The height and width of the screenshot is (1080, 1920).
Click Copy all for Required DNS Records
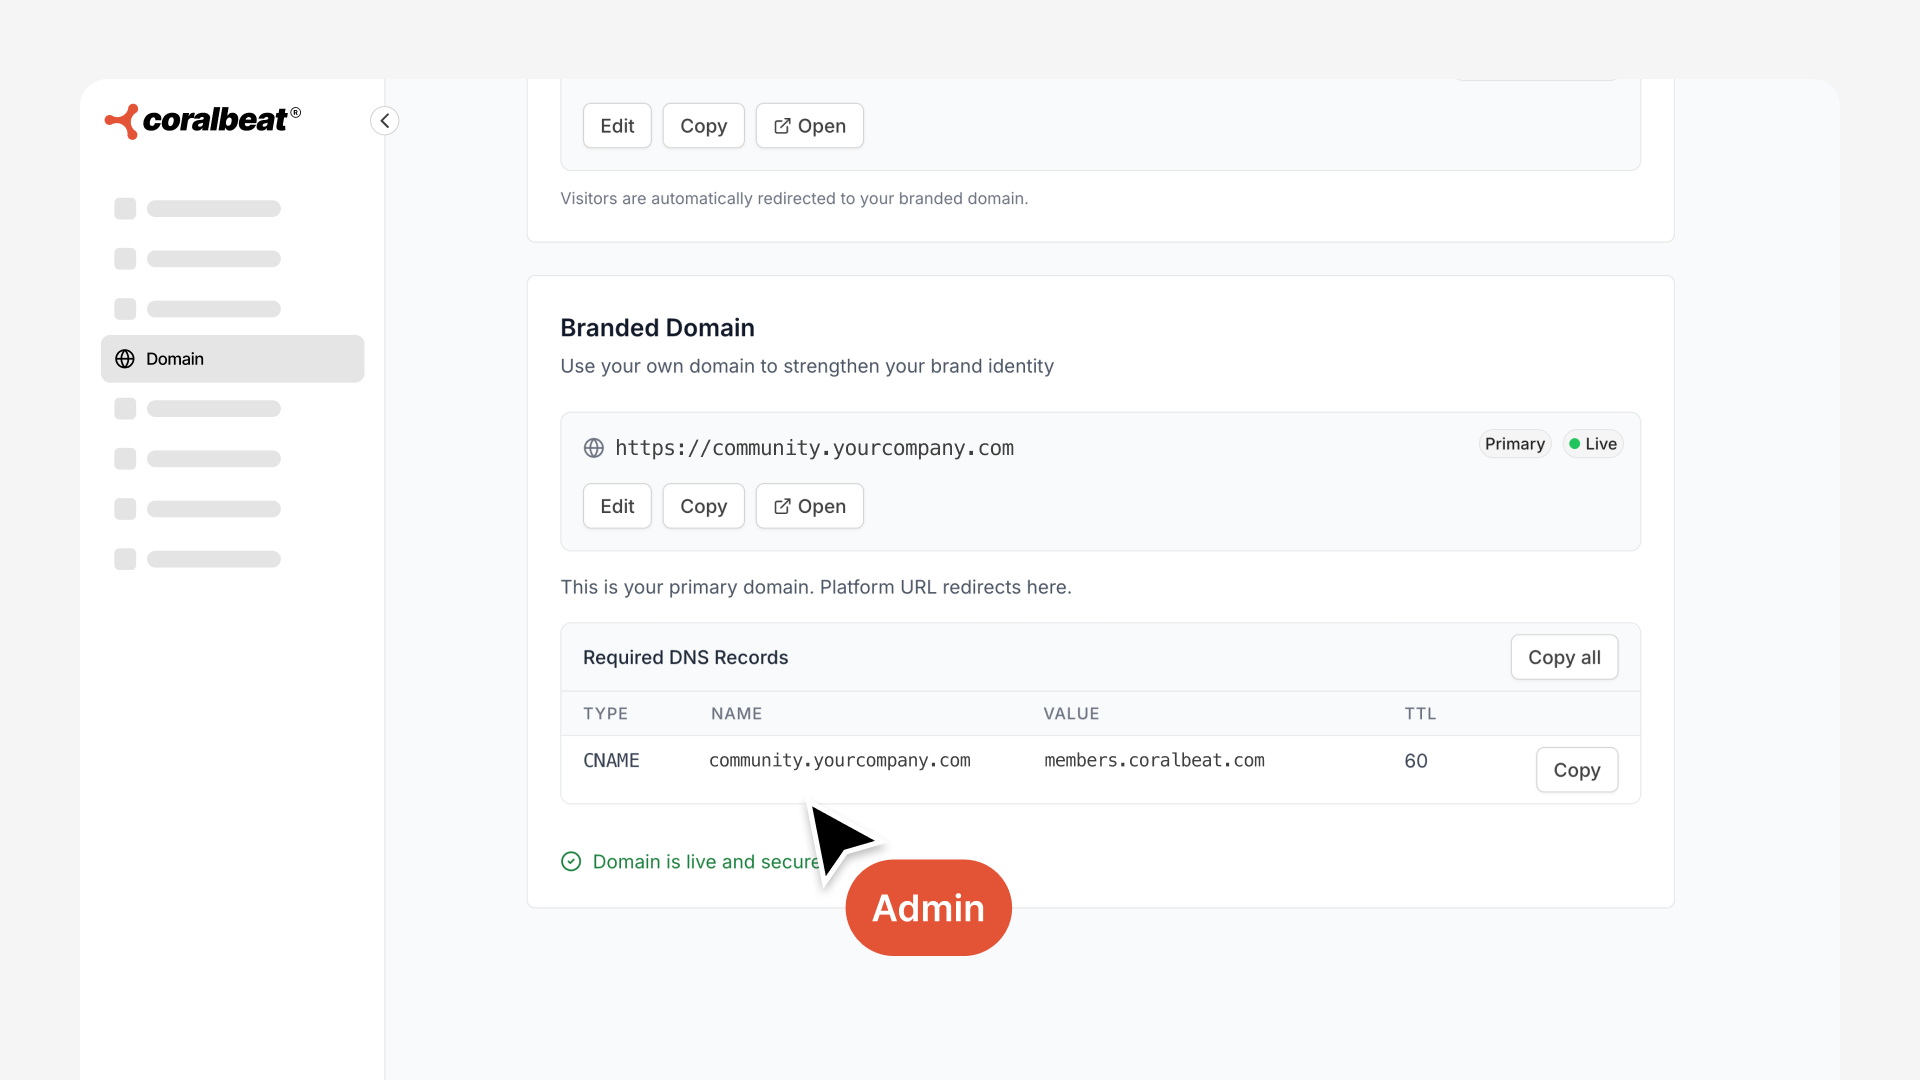click(x=1563, y=657)
